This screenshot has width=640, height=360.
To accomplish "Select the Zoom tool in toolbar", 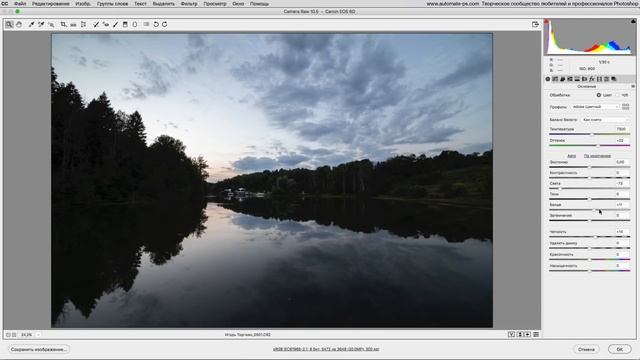I will click(x=9, y=24).
